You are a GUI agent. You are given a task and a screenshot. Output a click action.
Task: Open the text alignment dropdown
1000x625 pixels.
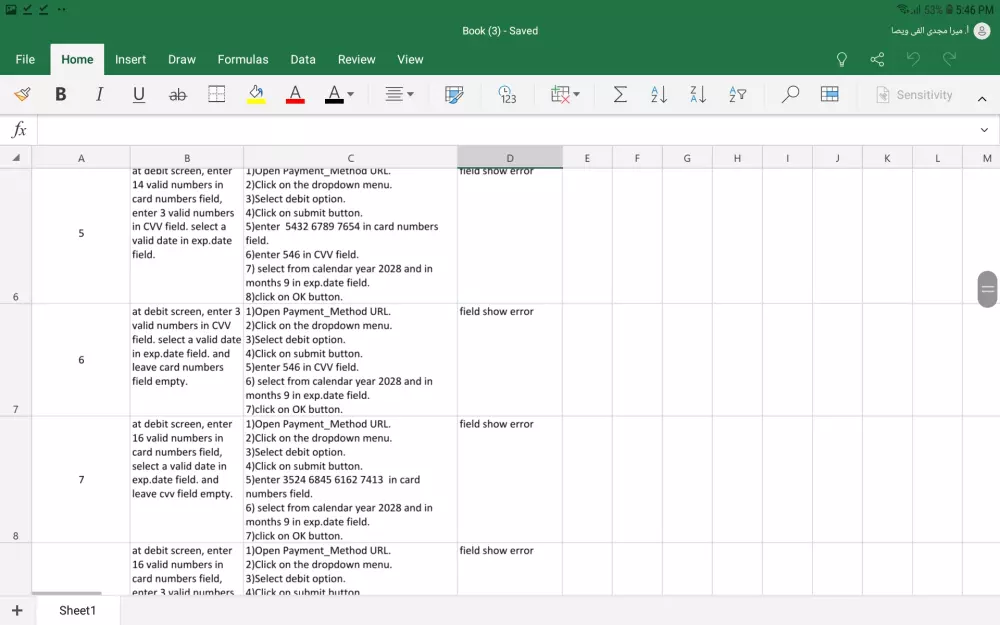pos(399,95)
